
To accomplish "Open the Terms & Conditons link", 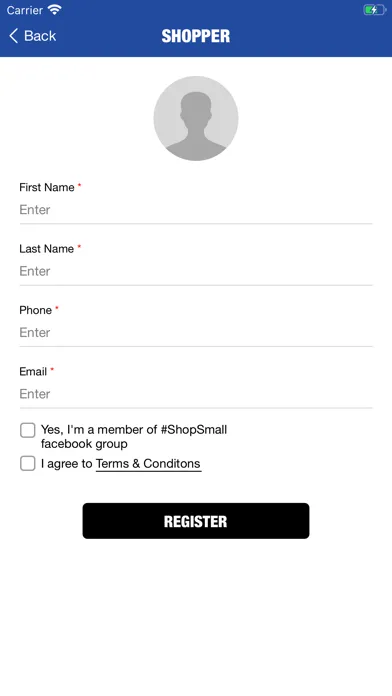I will click(x=148, y=464).
